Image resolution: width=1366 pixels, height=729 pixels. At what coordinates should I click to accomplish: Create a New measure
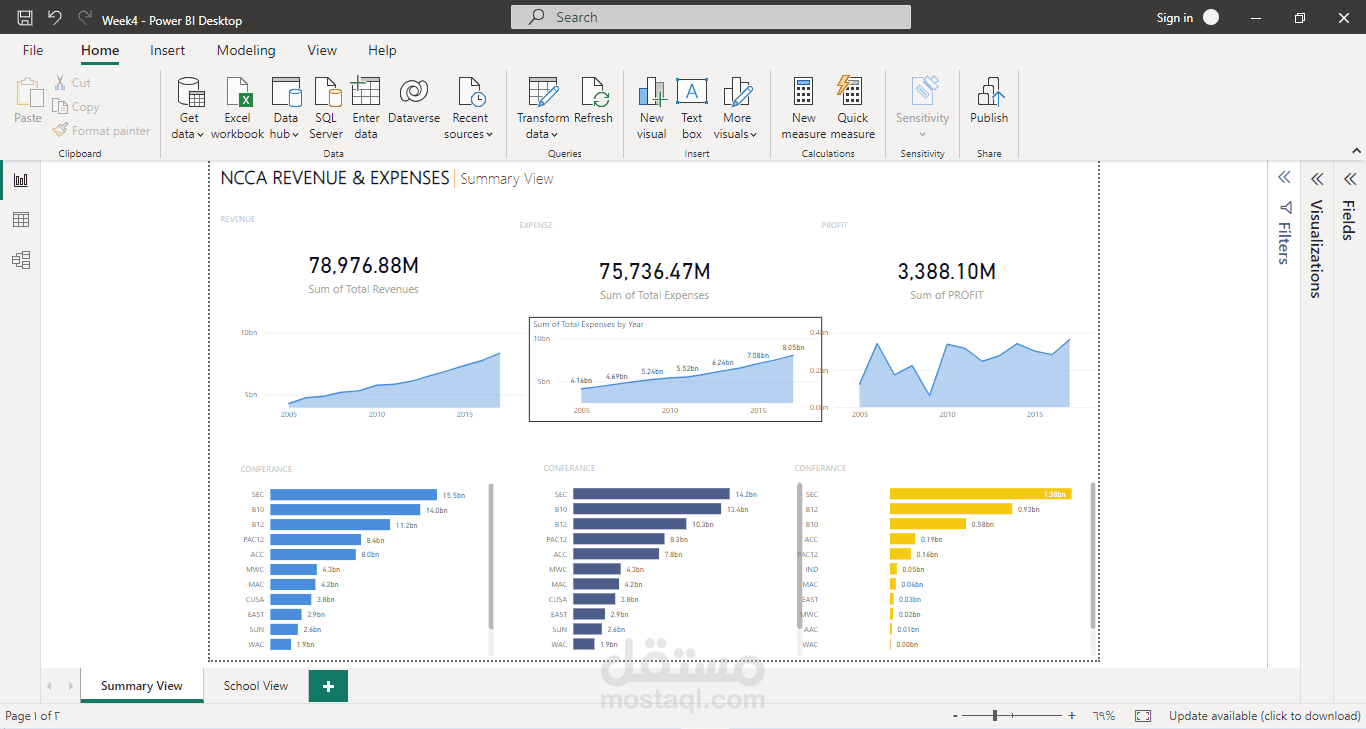804,108
